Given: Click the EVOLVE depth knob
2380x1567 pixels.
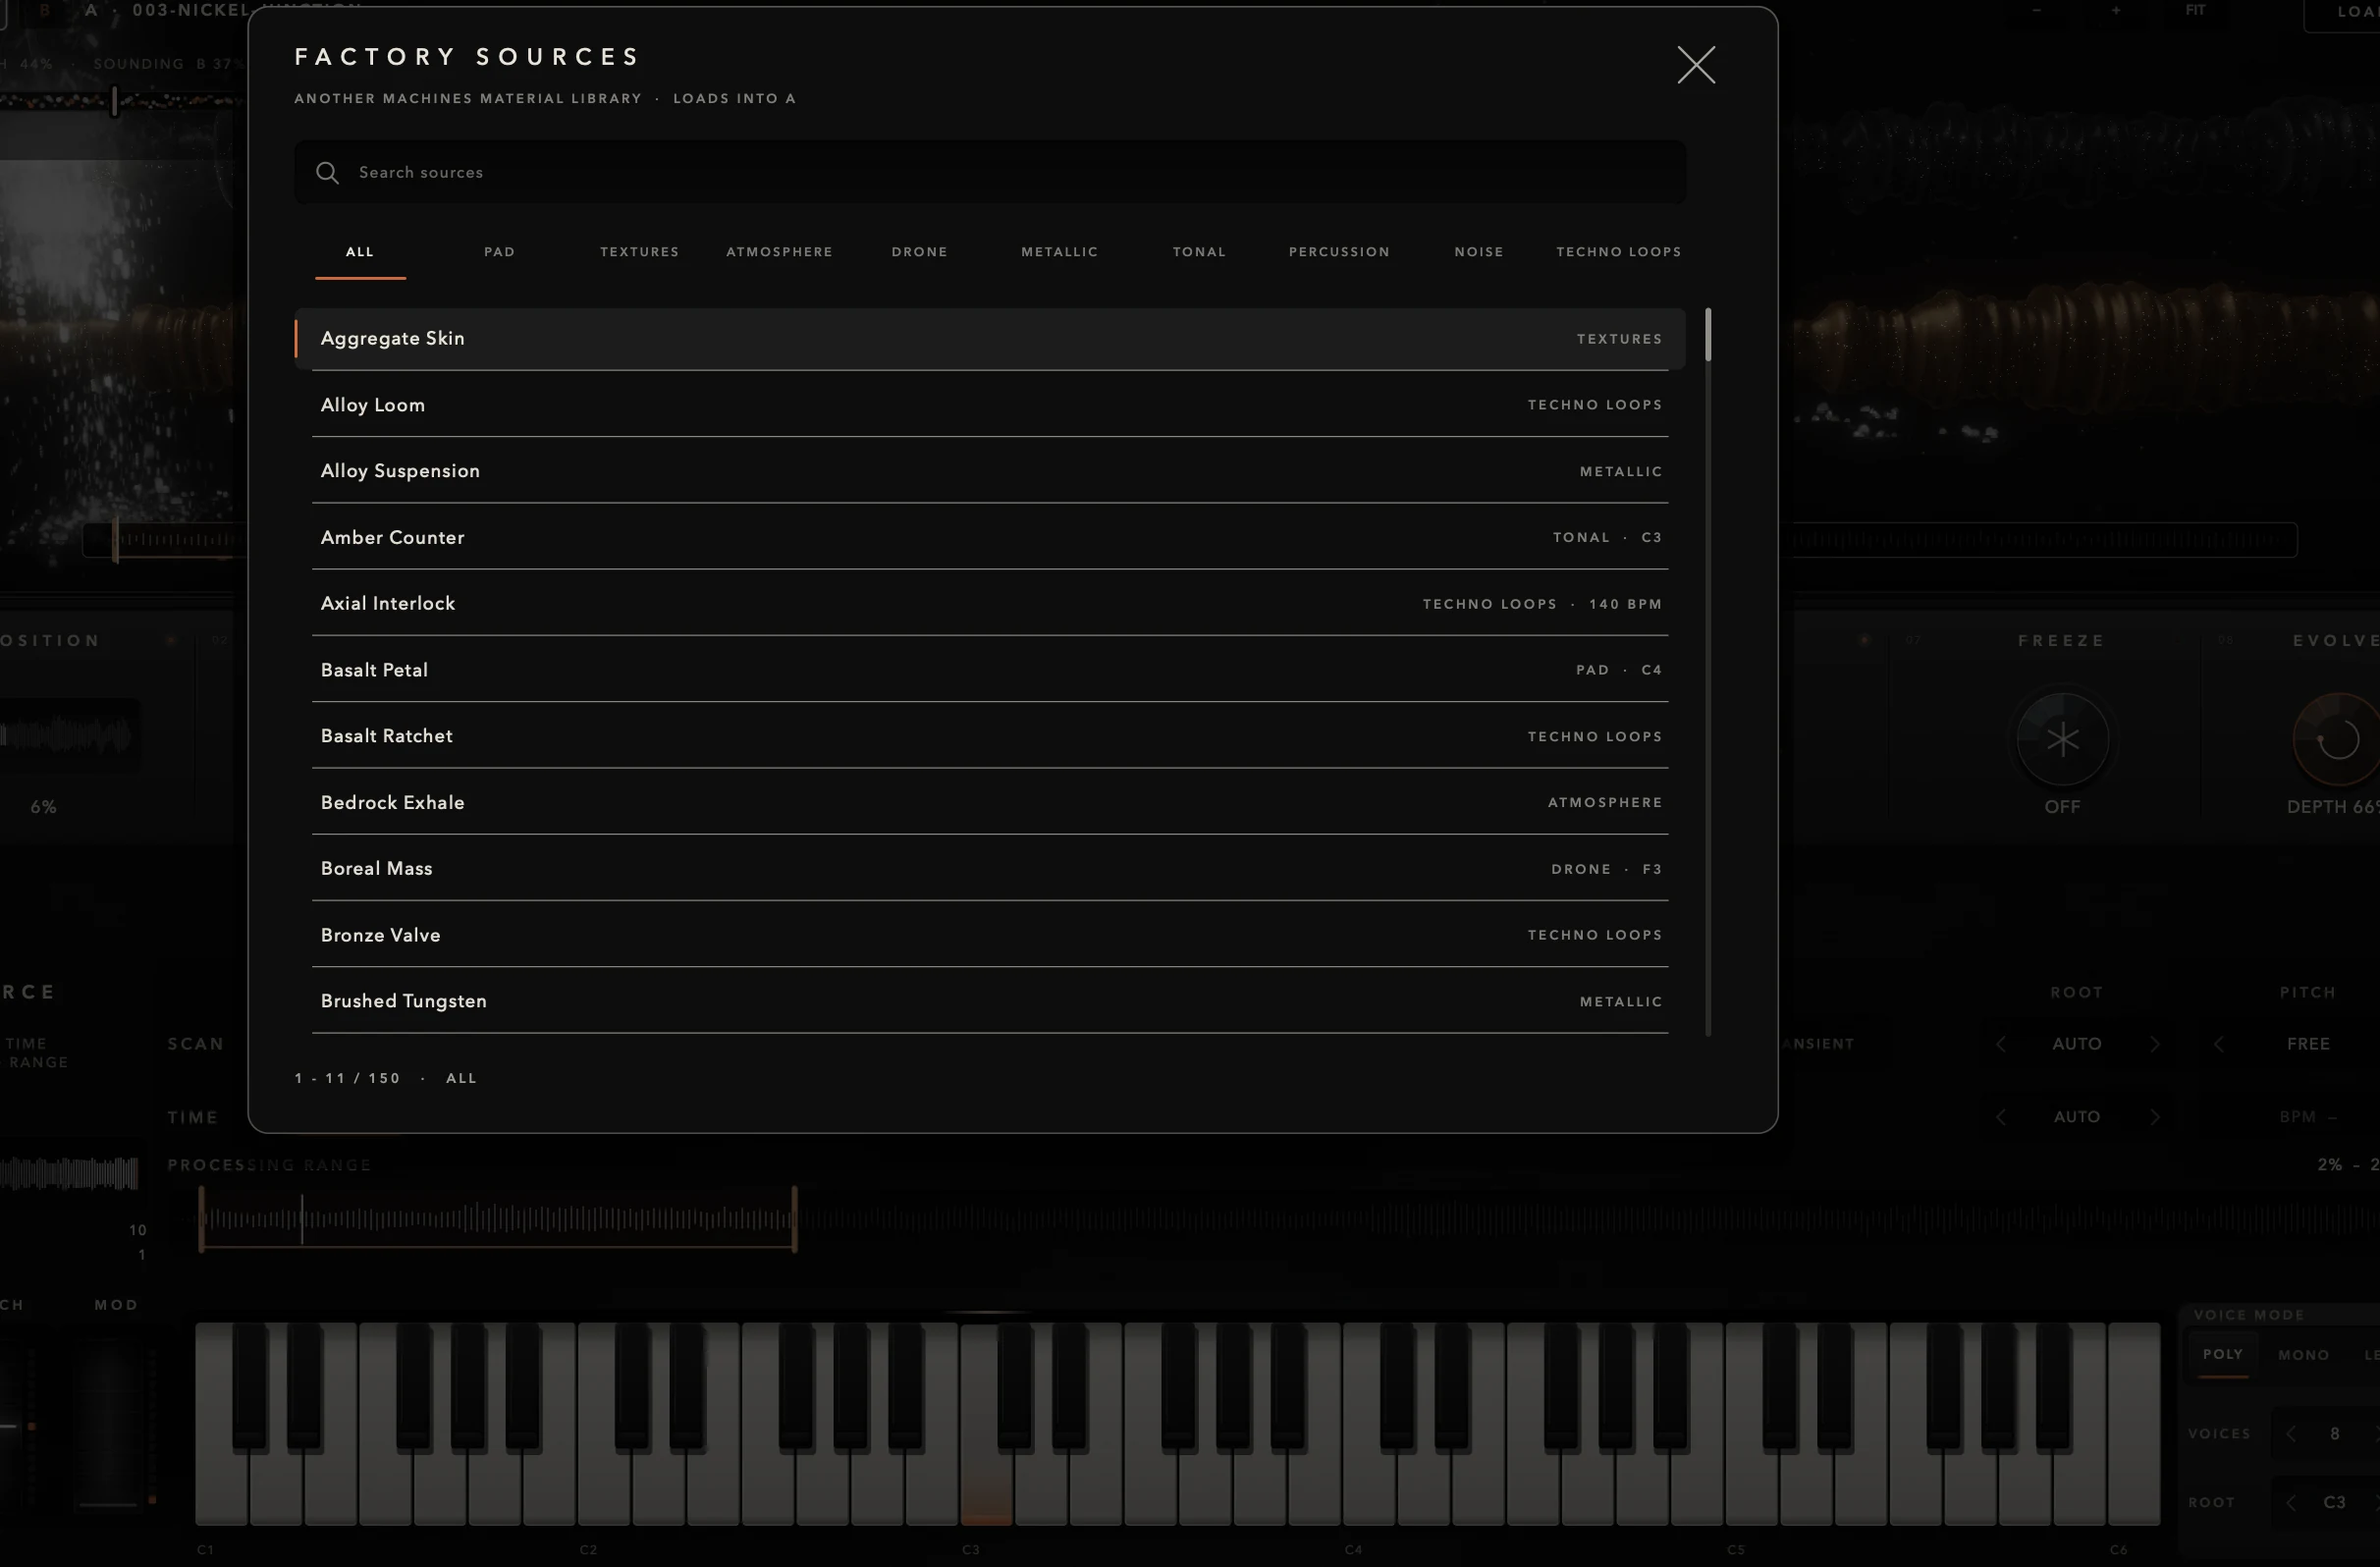Looking at the screenshot, I should [2338, 740].
